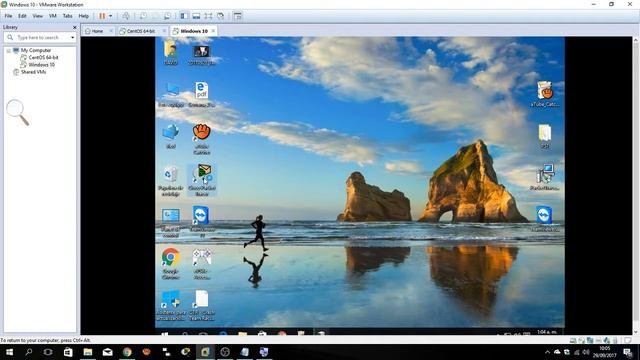
Task: Close the Windows 10 tab
Action: click(213, 31)
